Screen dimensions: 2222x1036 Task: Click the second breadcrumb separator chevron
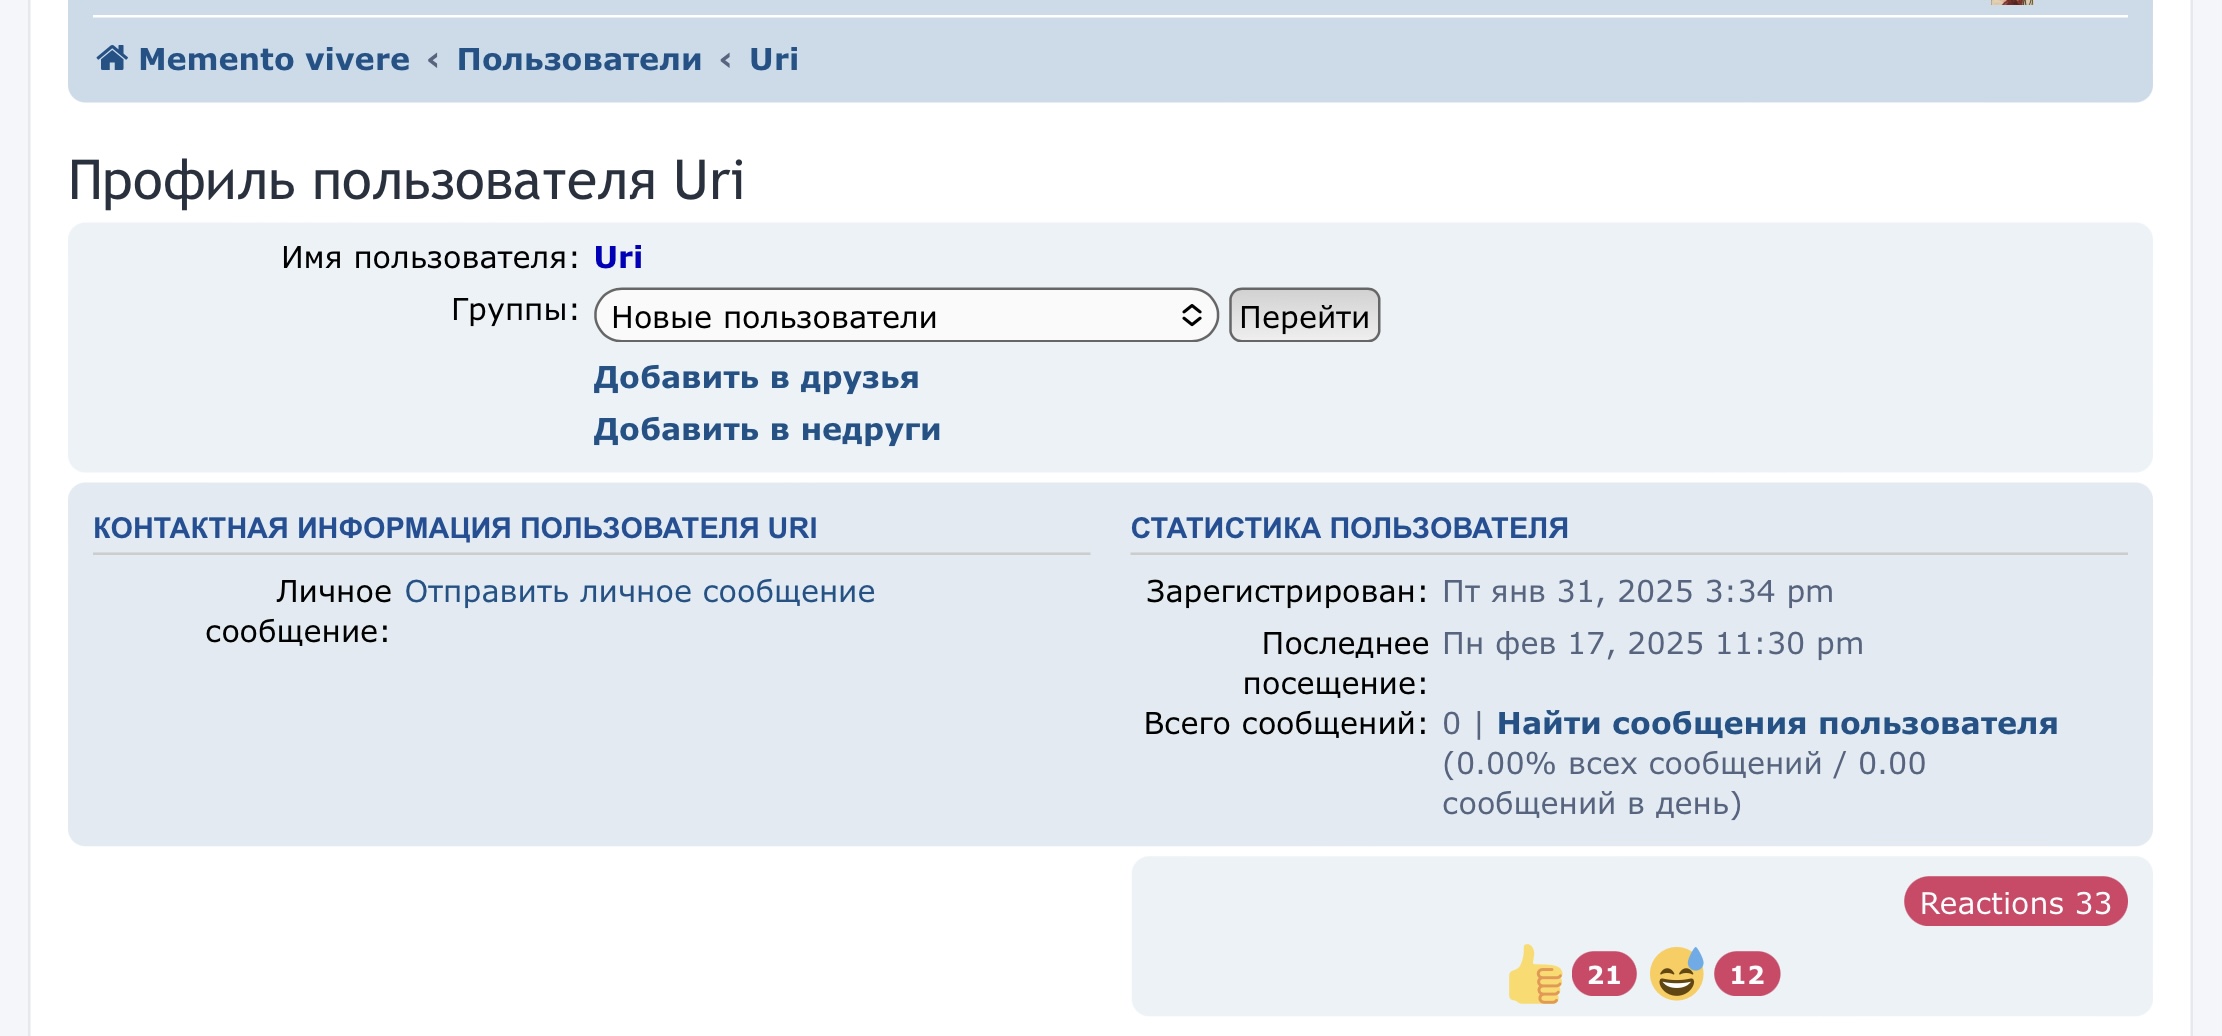coord(725,60)
